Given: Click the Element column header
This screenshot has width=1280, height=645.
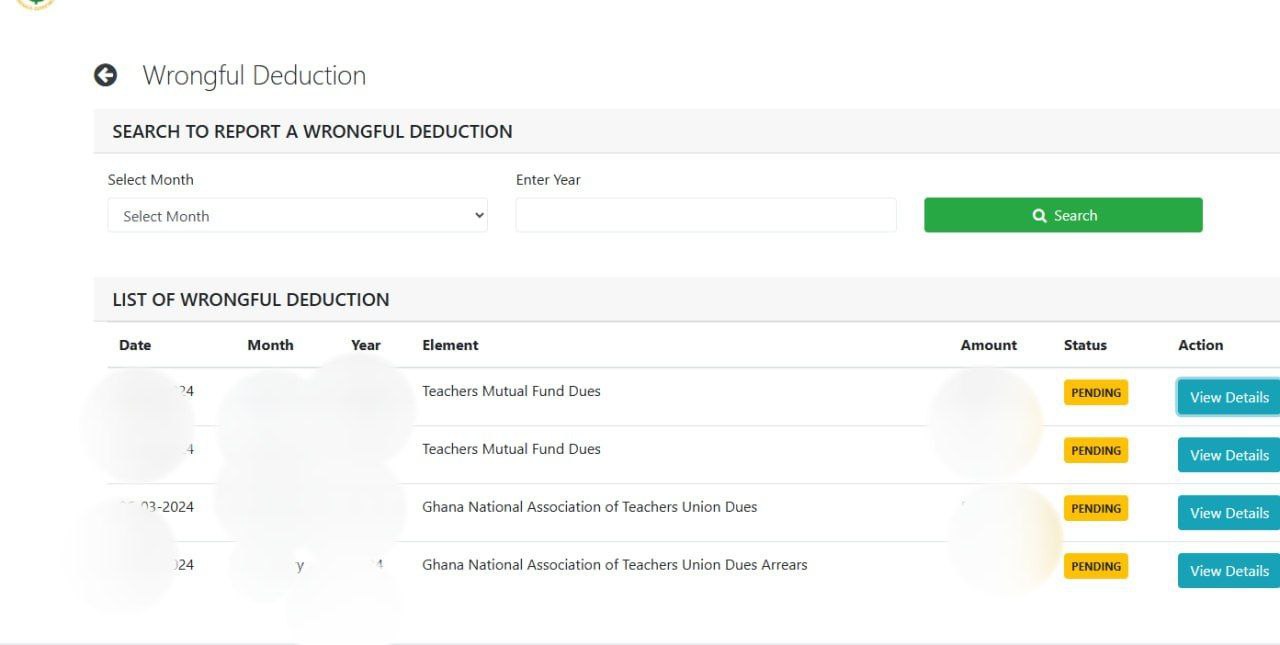Looking at the screenshot, I should tap(450, 345).
